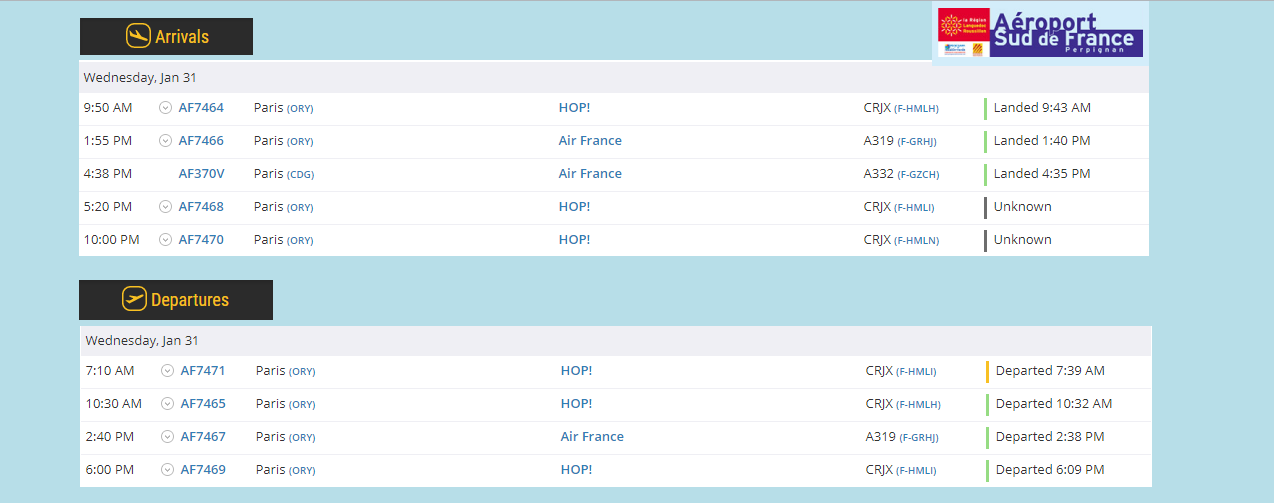This screenshot has width=1274, height=503.
Task: Click status Departed 2:38 PM
Action: click(1050, 437)
